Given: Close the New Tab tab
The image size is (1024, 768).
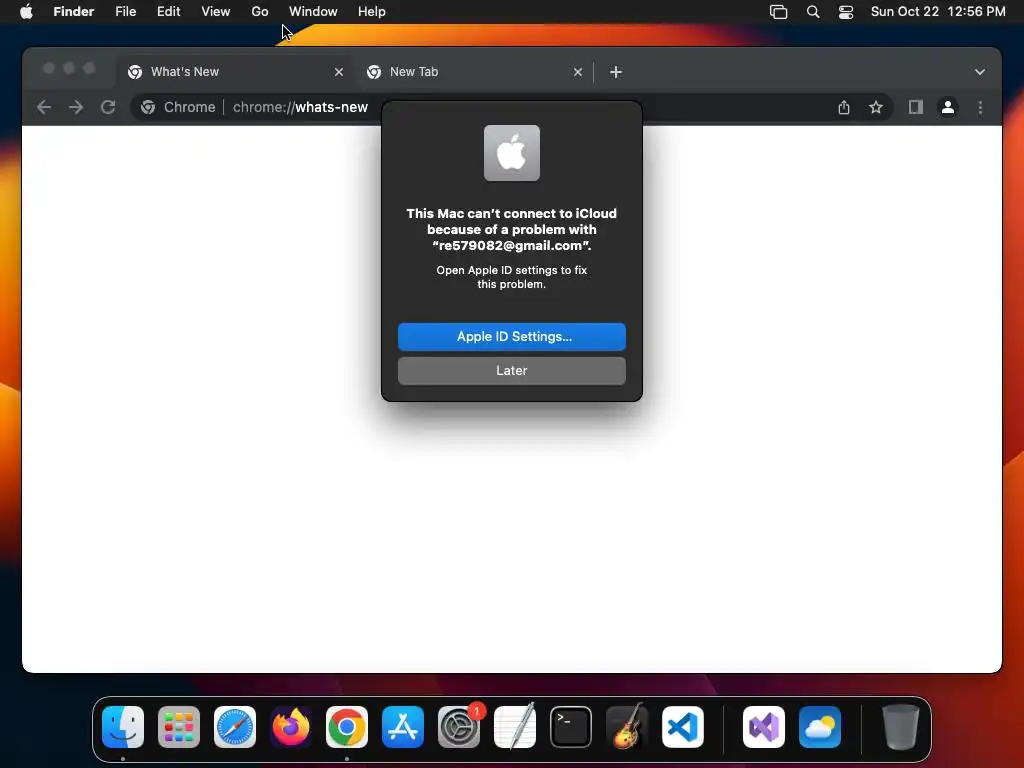Looking at the screenshot, I should click(577, 72).
